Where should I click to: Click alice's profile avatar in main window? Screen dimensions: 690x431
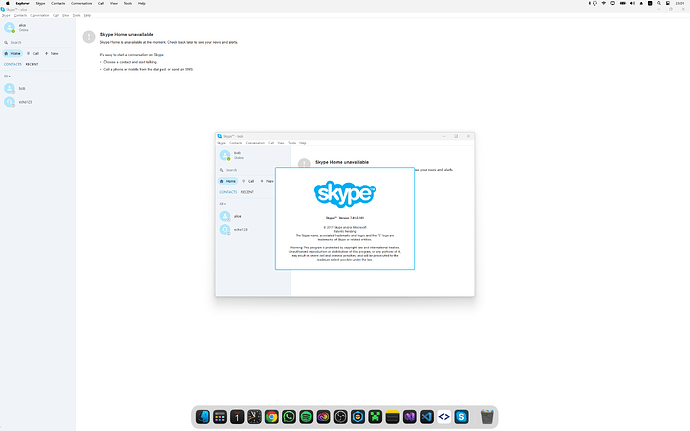[x=9, y=27]
